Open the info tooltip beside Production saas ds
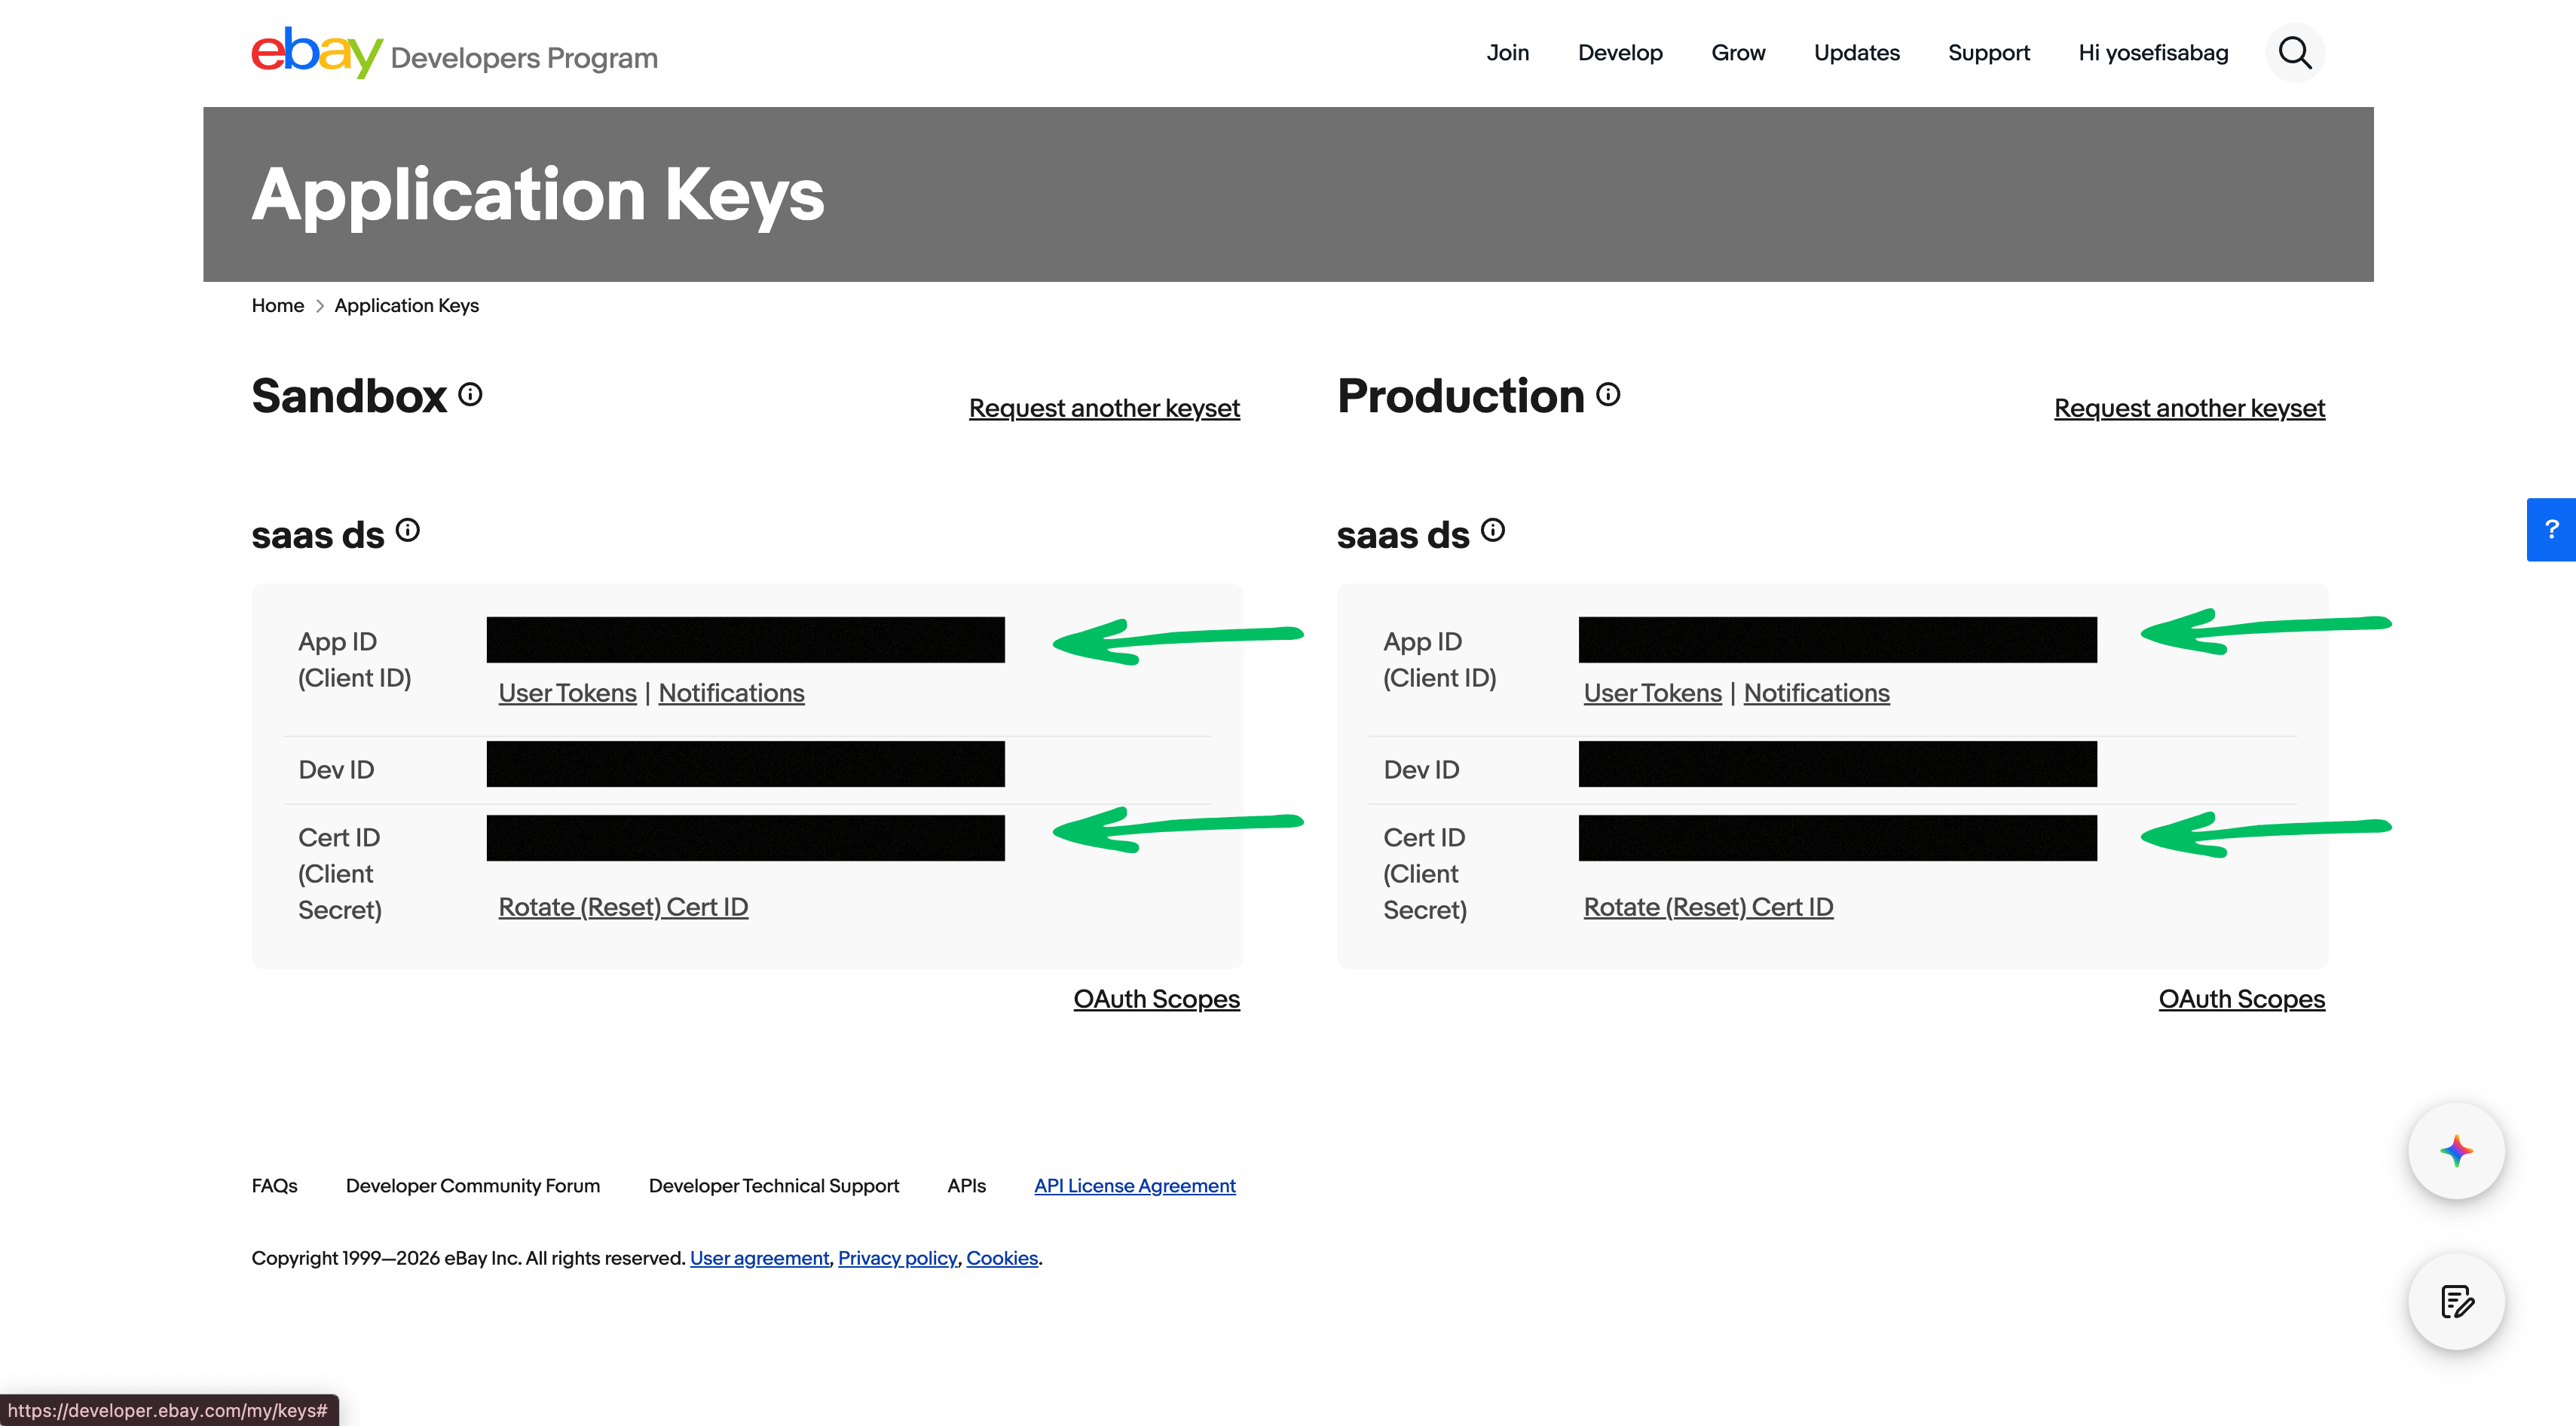2576x1426 pixels. [1493, 531]
